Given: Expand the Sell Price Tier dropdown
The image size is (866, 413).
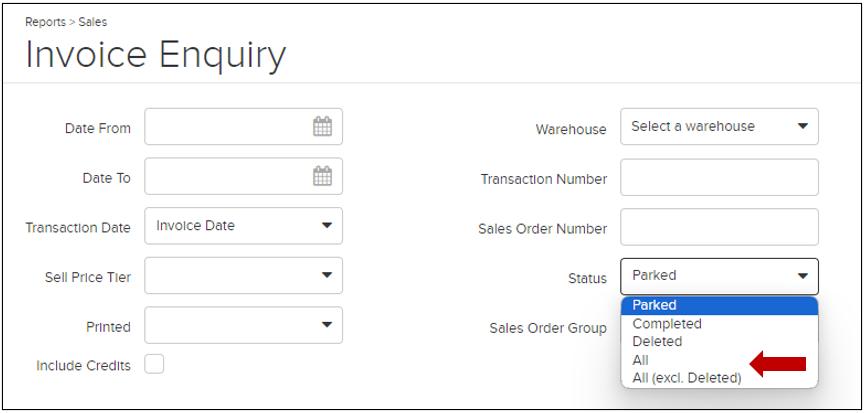Looking at the screenshot, I should (244, 276).
